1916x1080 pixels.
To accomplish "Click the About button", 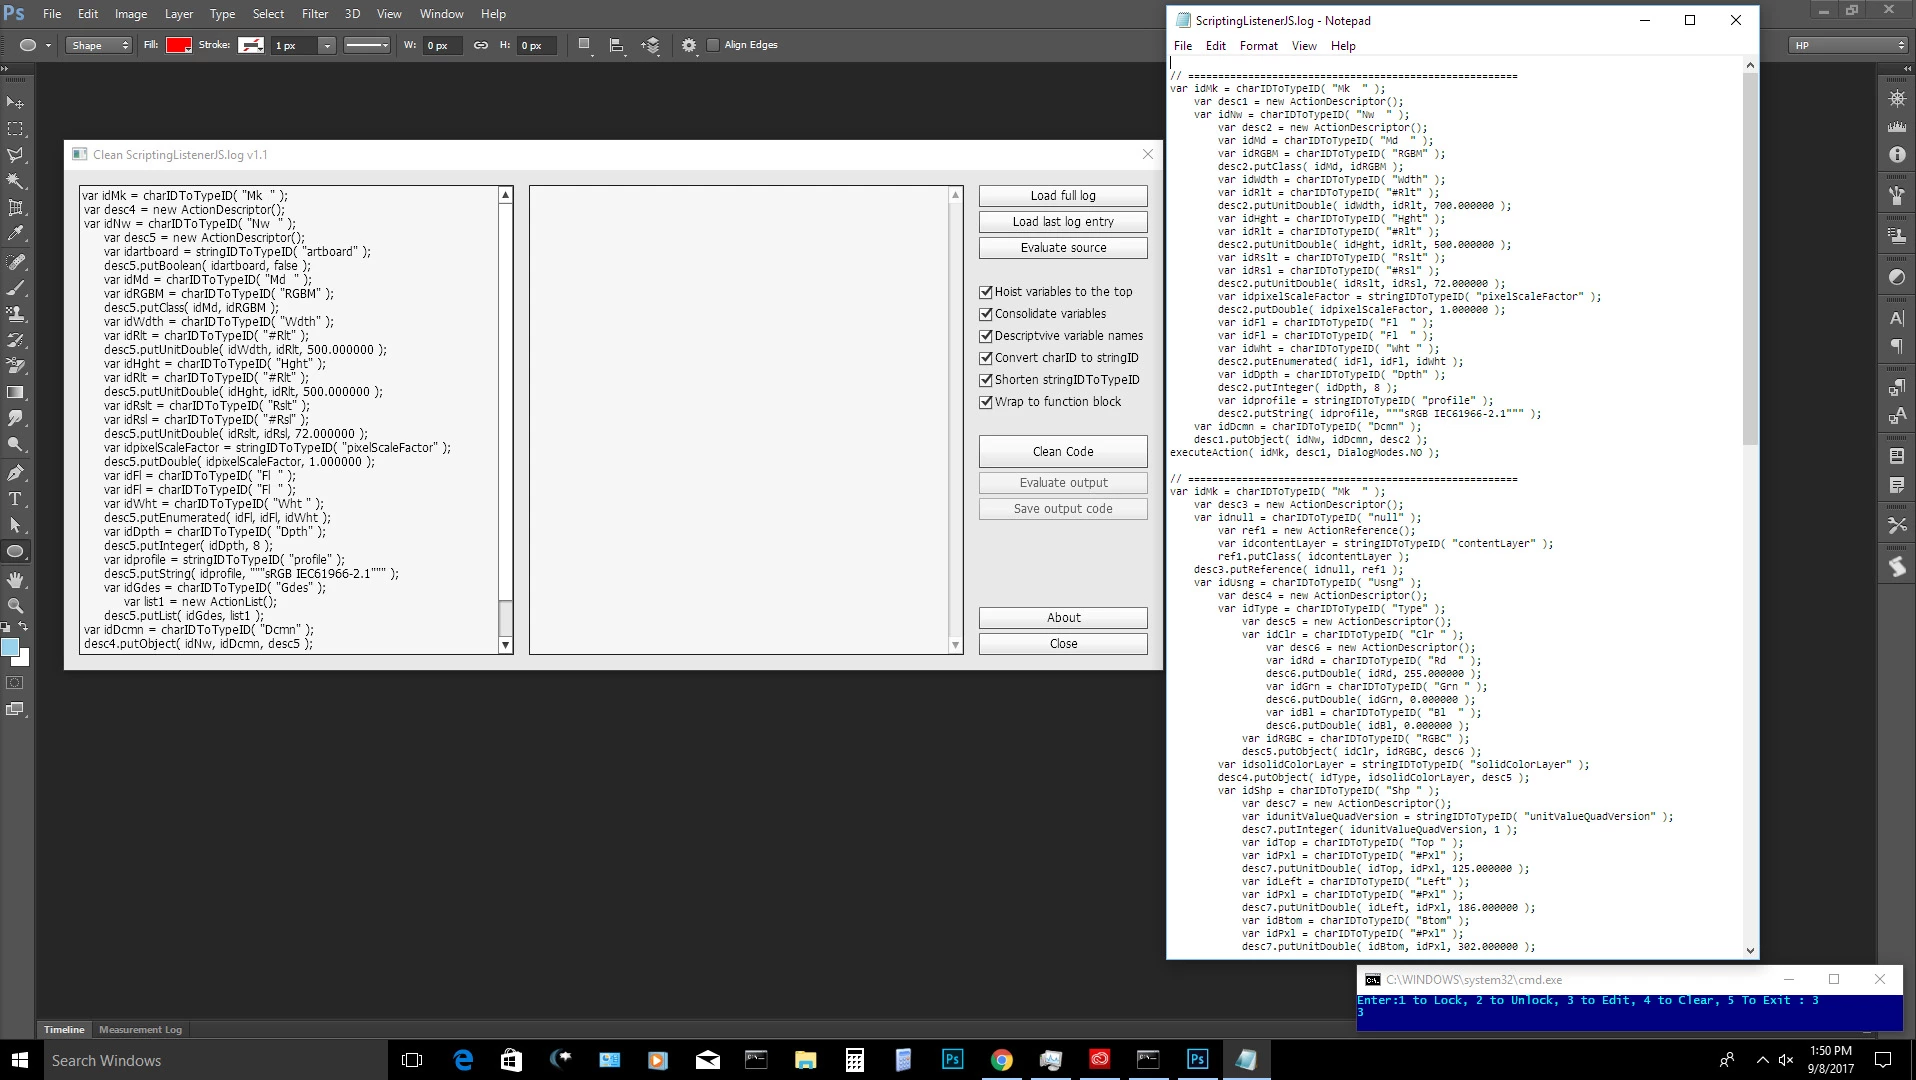I will tap(1063, 618).
